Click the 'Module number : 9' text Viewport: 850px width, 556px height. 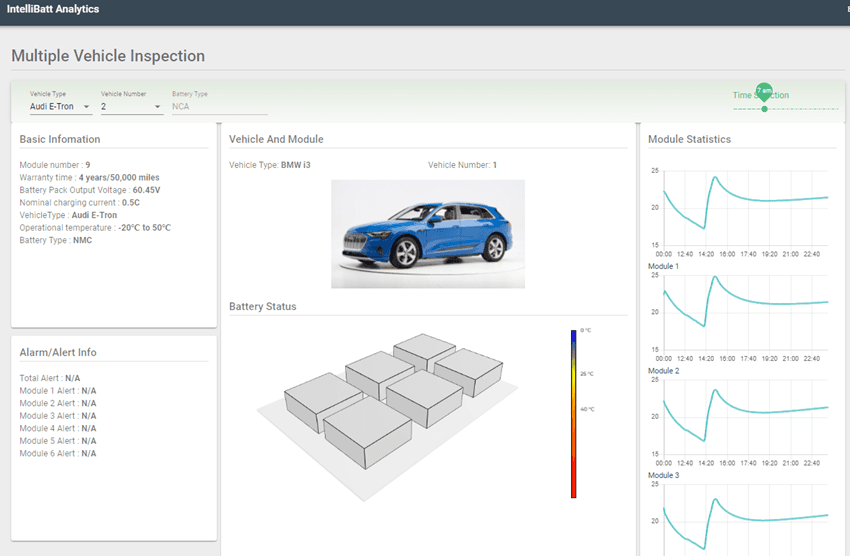tap(55, 165)
